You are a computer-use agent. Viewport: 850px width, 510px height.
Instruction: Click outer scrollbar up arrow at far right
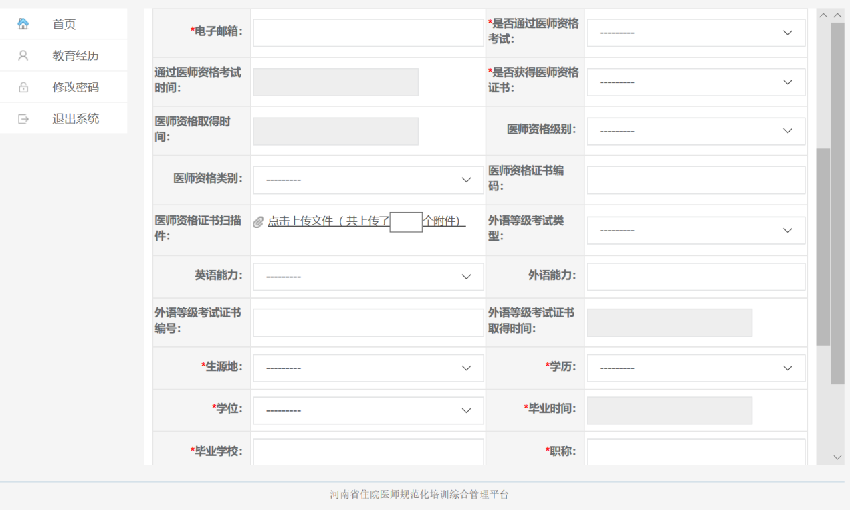click(837, 15)
